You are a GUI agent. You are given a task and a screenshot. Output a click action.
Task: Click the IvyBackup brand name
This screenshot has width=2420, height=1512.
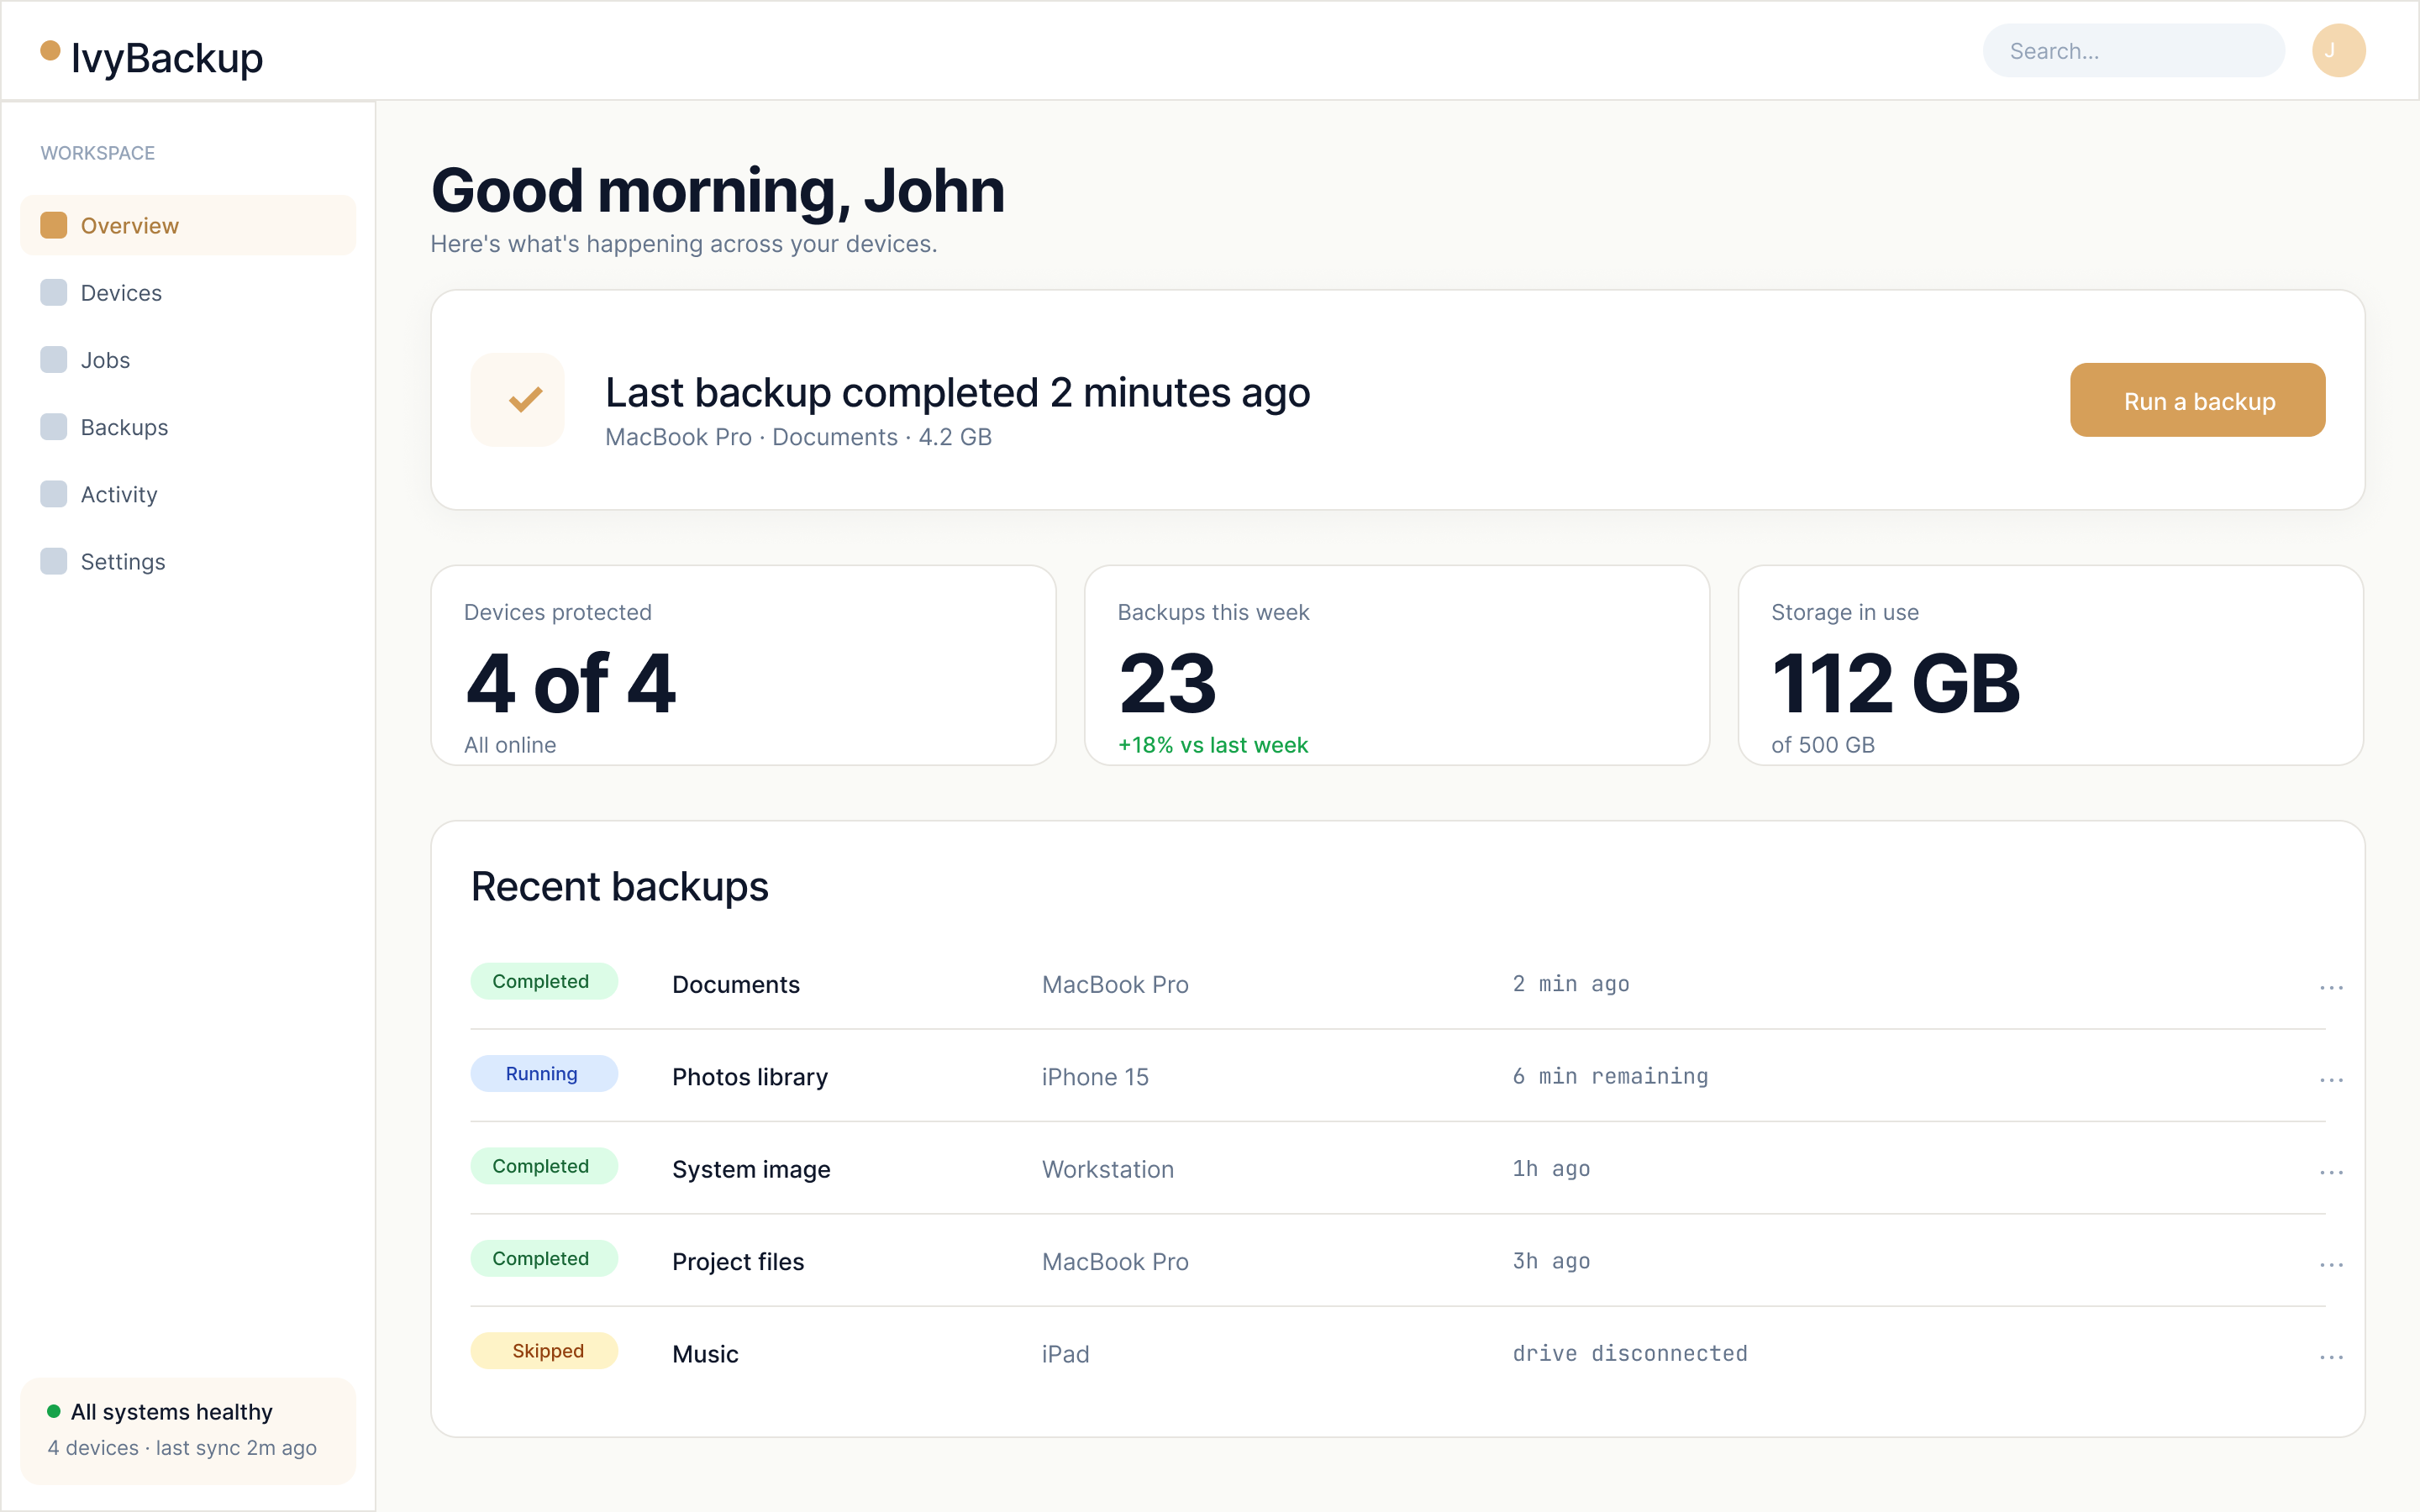(167, 58)
